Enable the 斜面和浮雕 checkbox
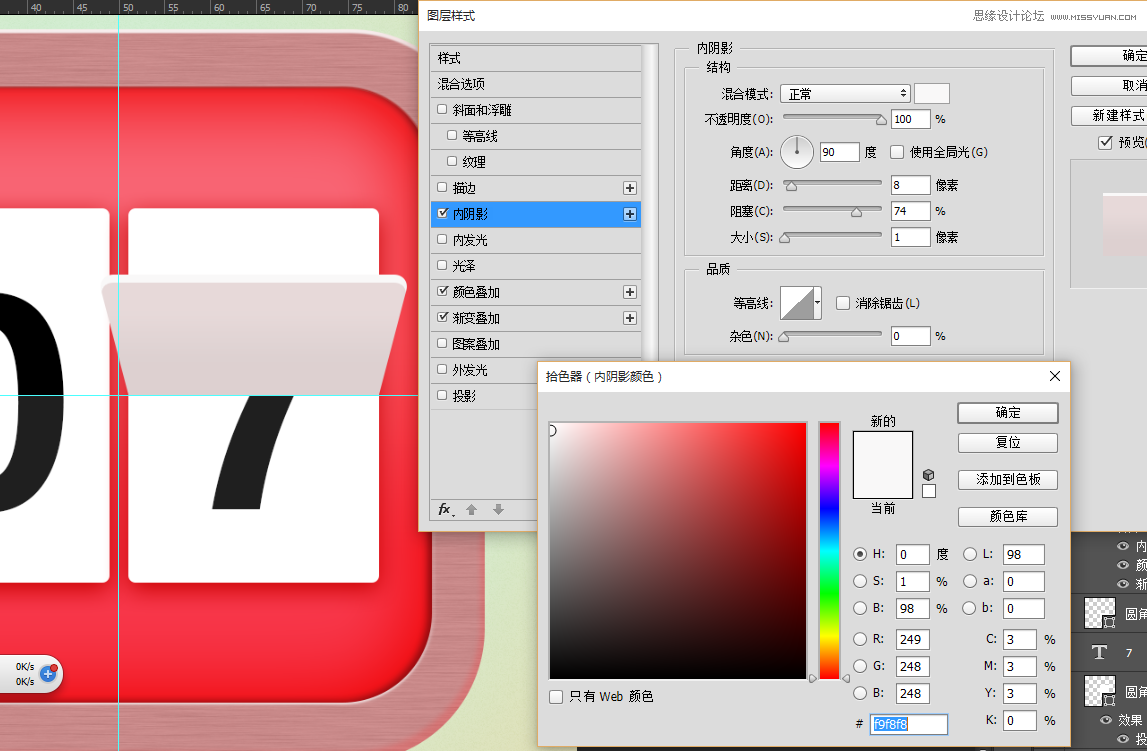 [443, 110]
